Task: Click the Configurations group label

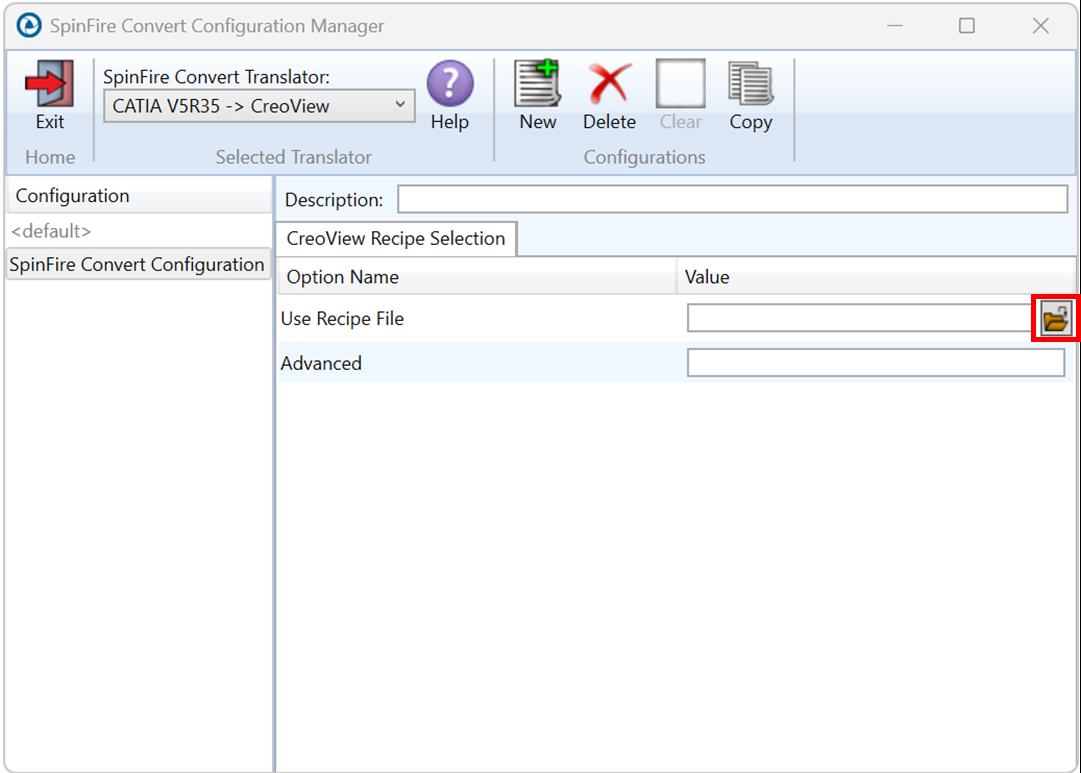Action: coord(644,157)
